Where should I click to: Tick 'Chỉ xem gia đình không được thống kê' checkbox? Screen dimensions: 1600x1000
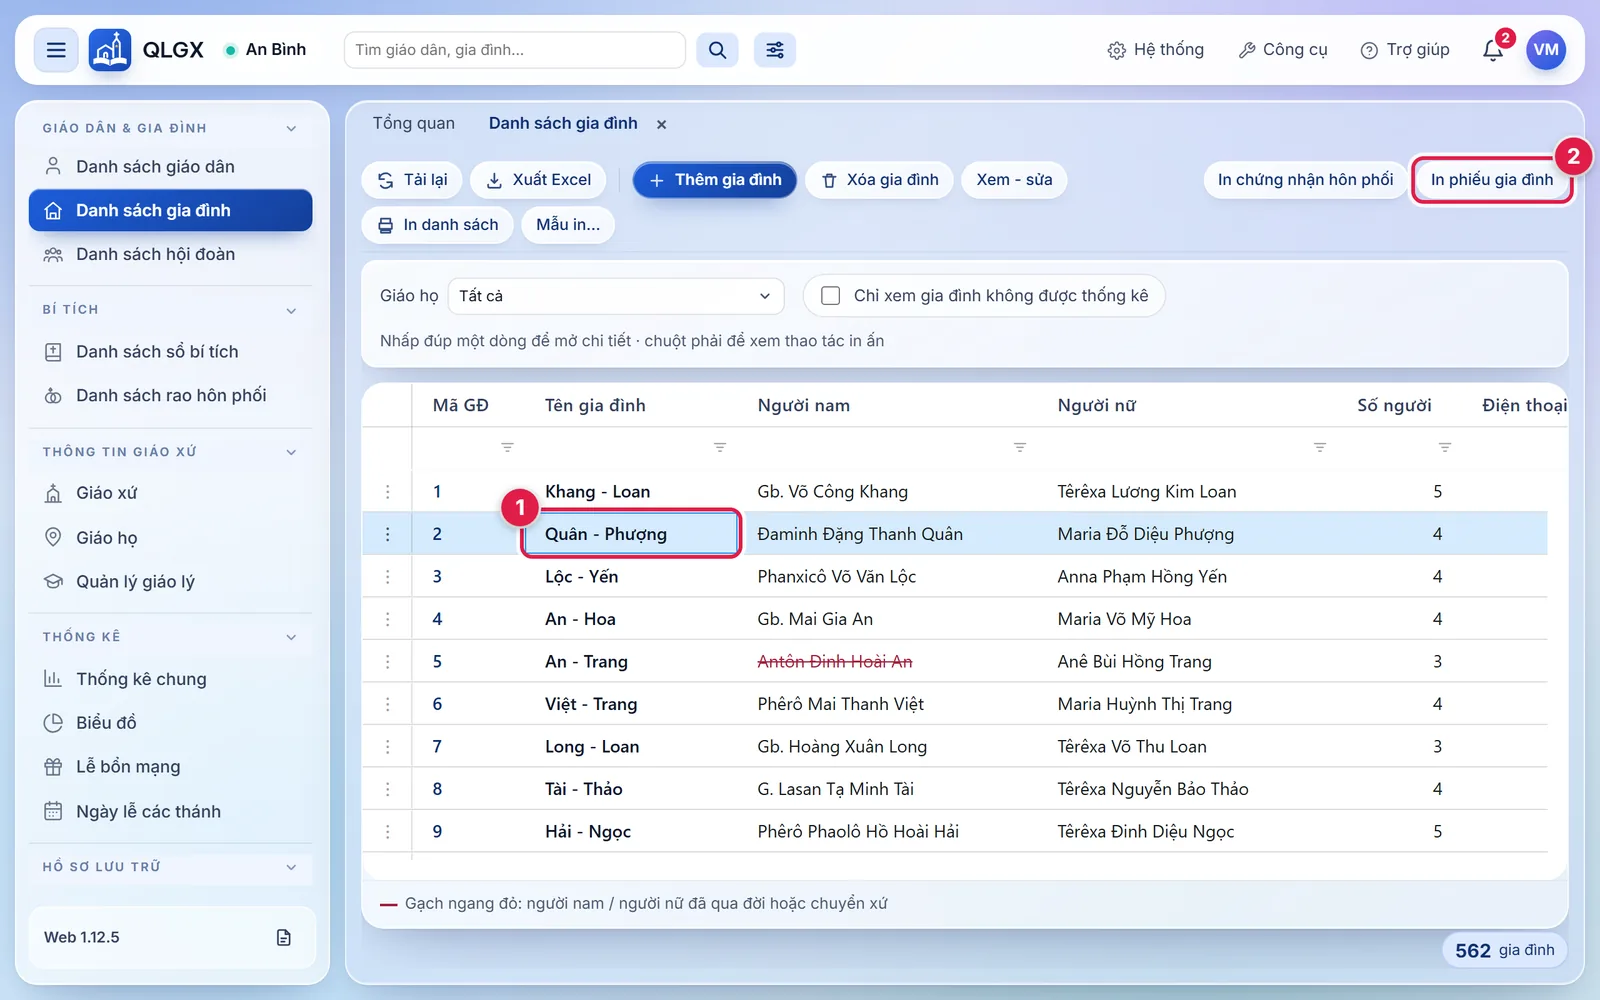pos(830,296)
